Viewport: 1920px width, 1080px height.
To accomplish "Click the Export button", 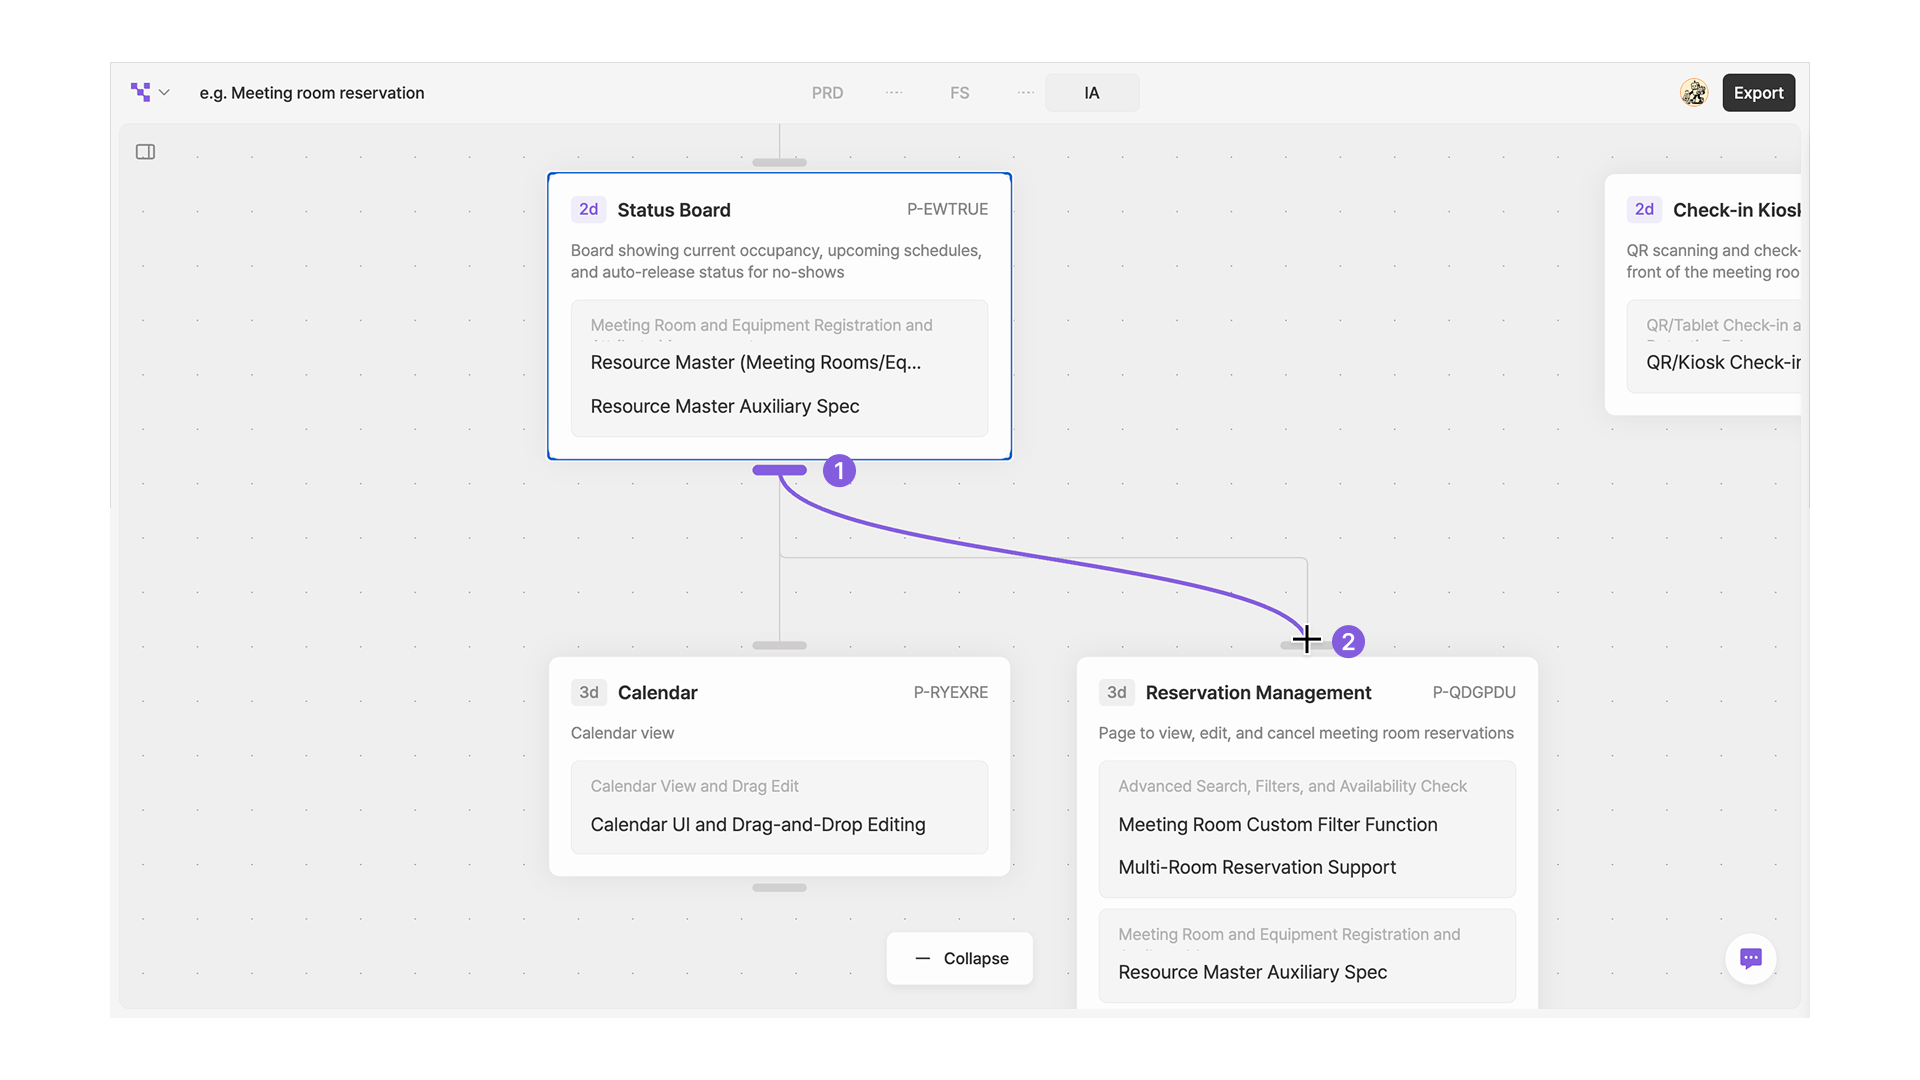I will (x=1758, y=92).
